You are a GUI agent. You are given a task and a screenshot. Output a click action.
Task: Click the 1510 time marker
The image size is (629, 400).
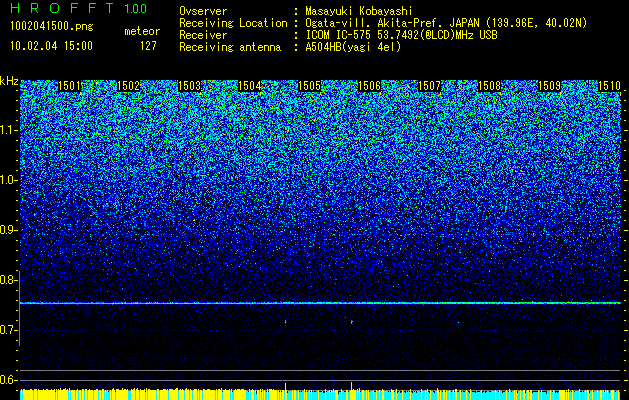pos(609,86)
